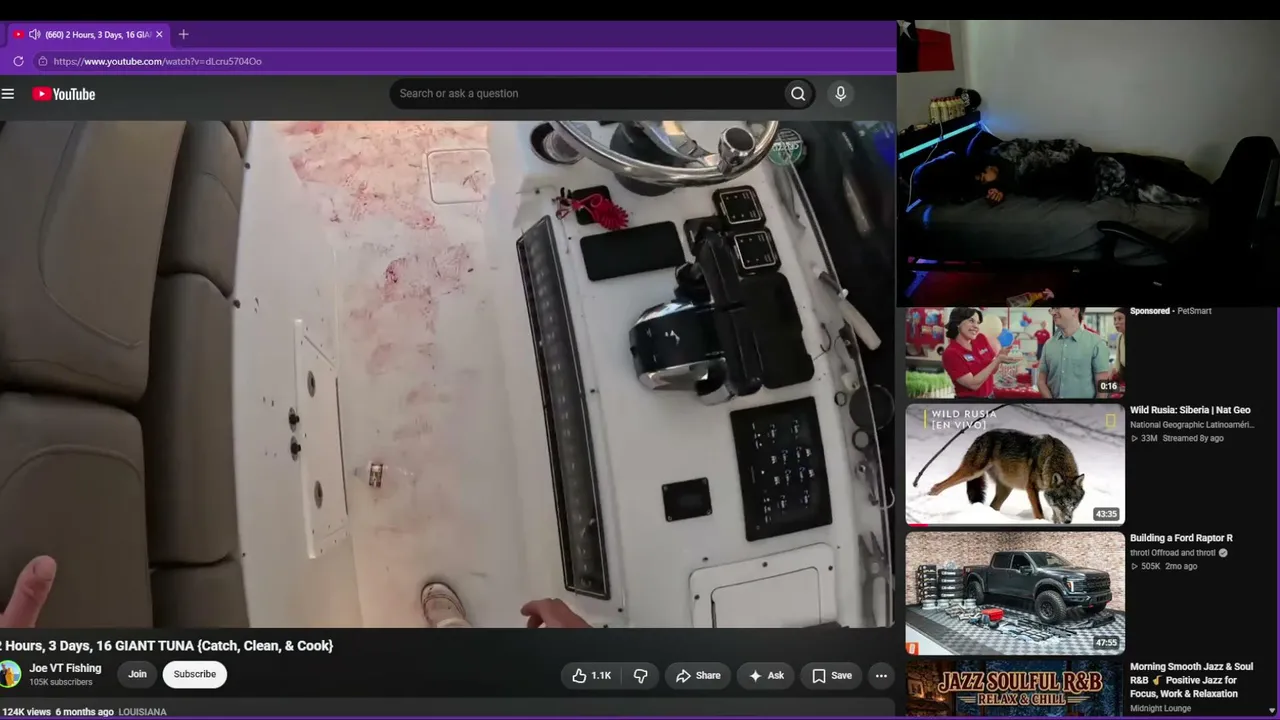Open the Jazz Soulful R&B thumbnail
Viewport: 1280px width, 720px height.
(x=1015, y=688)
